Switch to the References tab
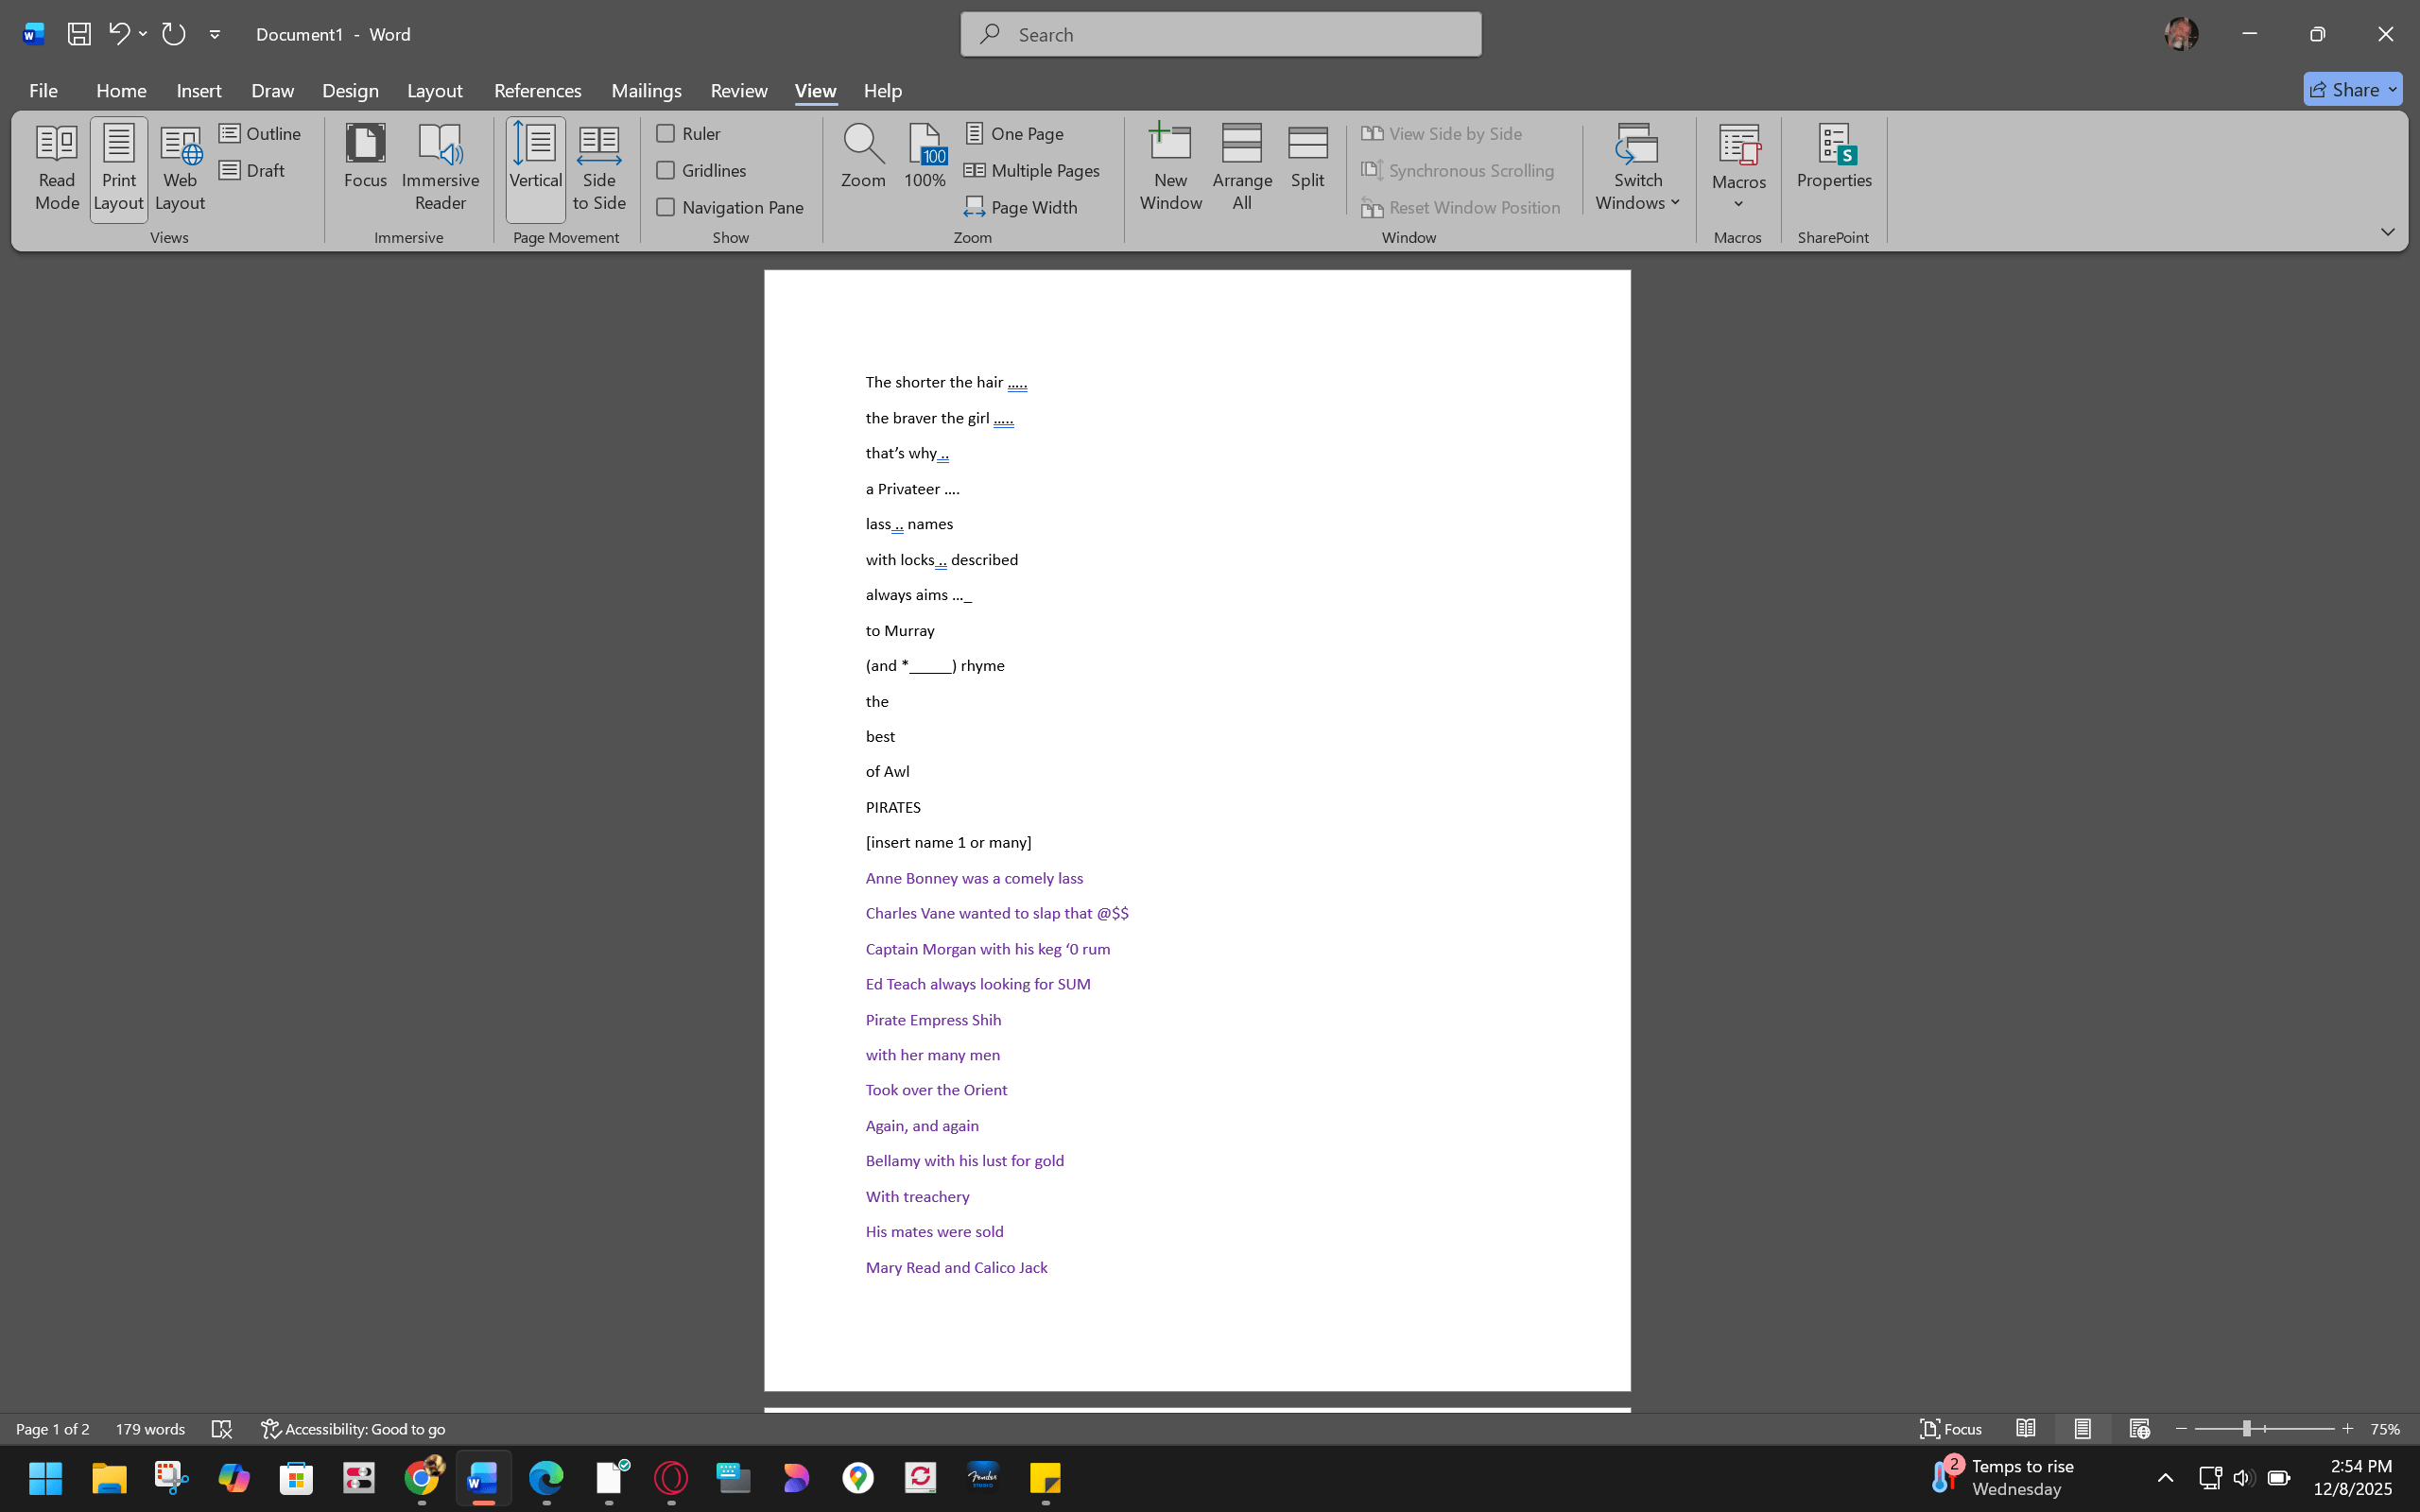The image size is (2420, 1512). pyautogui.click(x=537, y=90)
